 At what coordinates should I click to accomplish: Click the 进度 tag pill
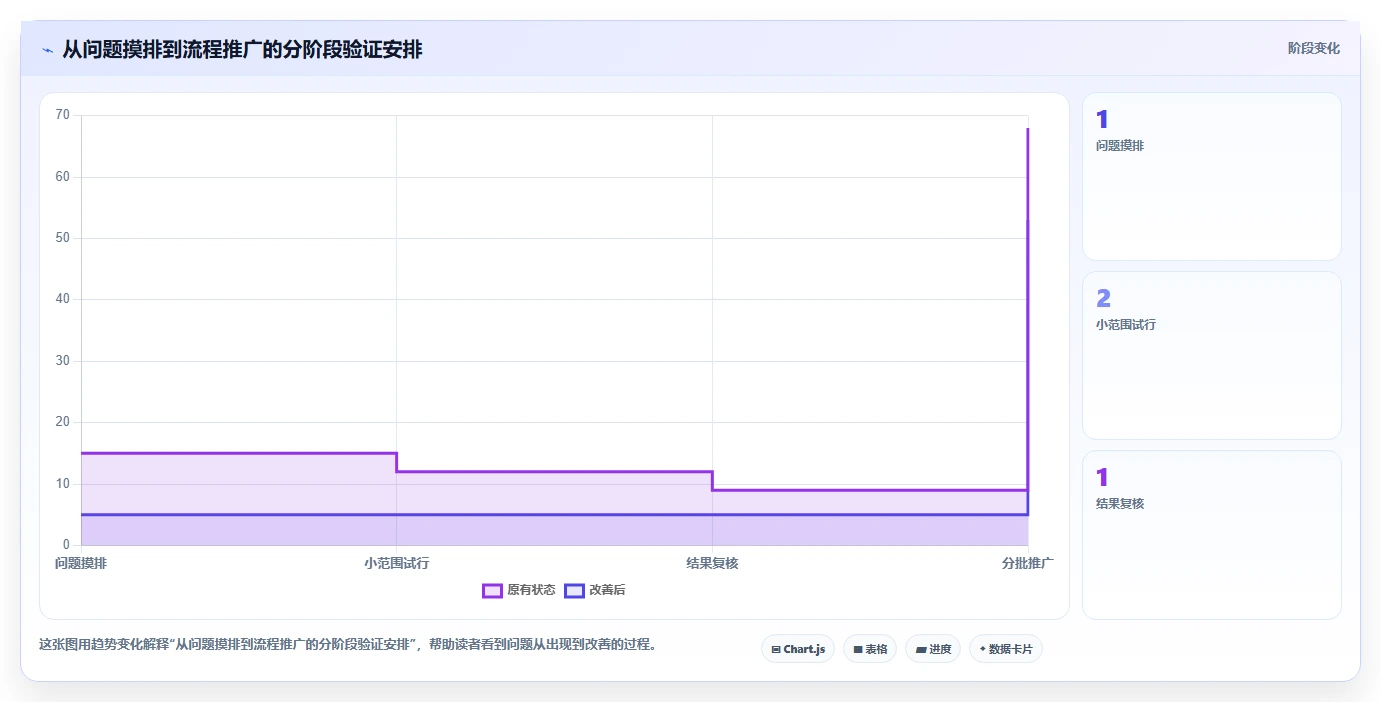933,649
